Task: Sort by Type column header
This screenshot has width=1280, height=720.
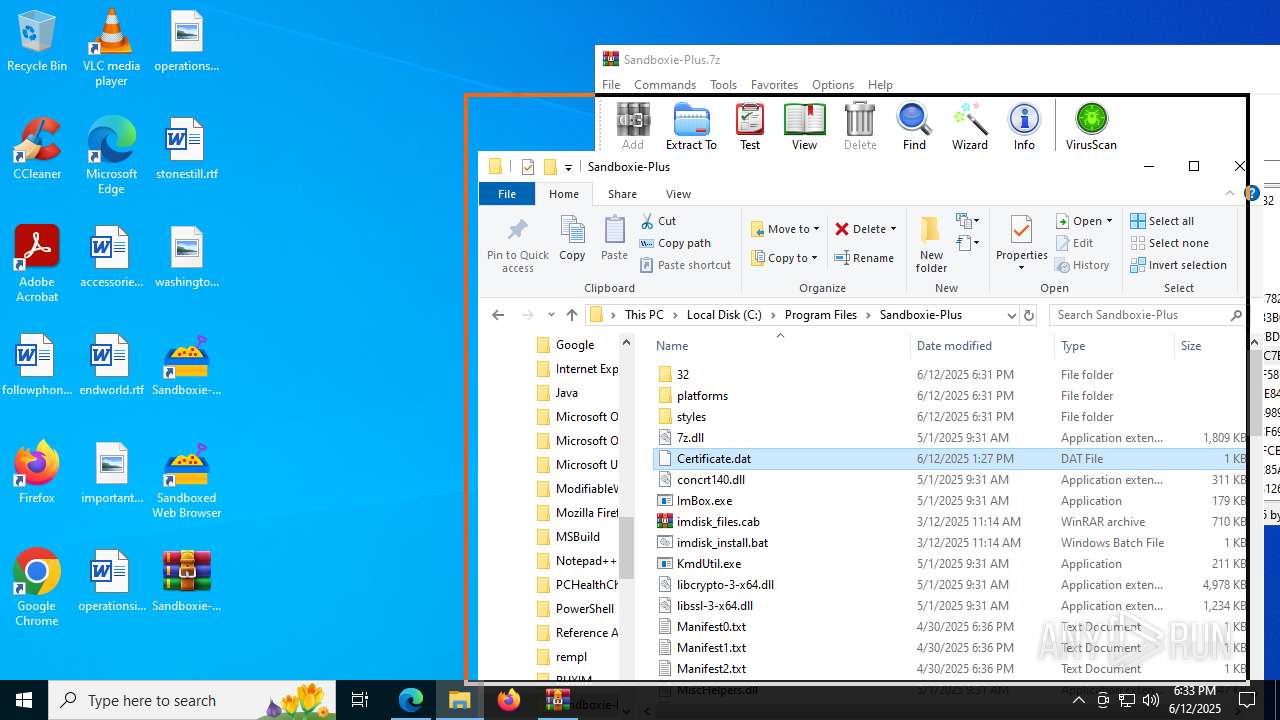Action: point(1114,346)
